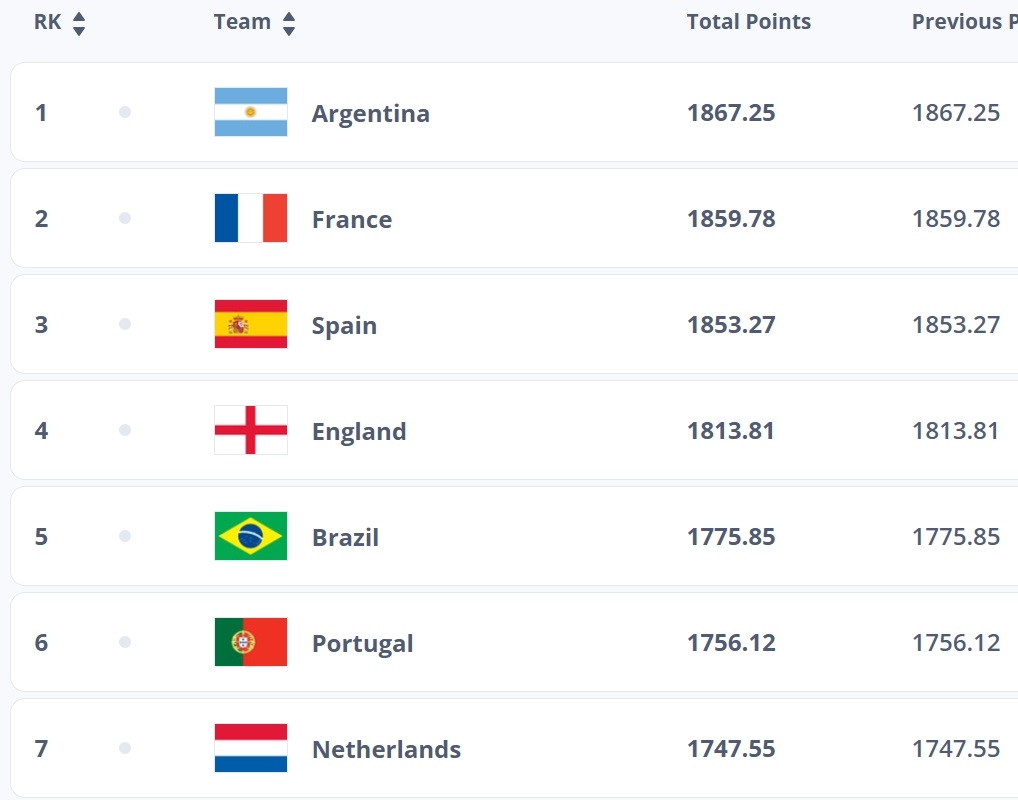Screen dimensions: 1018x800
Task: Click the Netherlands flag icon
Action: pyautogui.click(x=251, y=748)
